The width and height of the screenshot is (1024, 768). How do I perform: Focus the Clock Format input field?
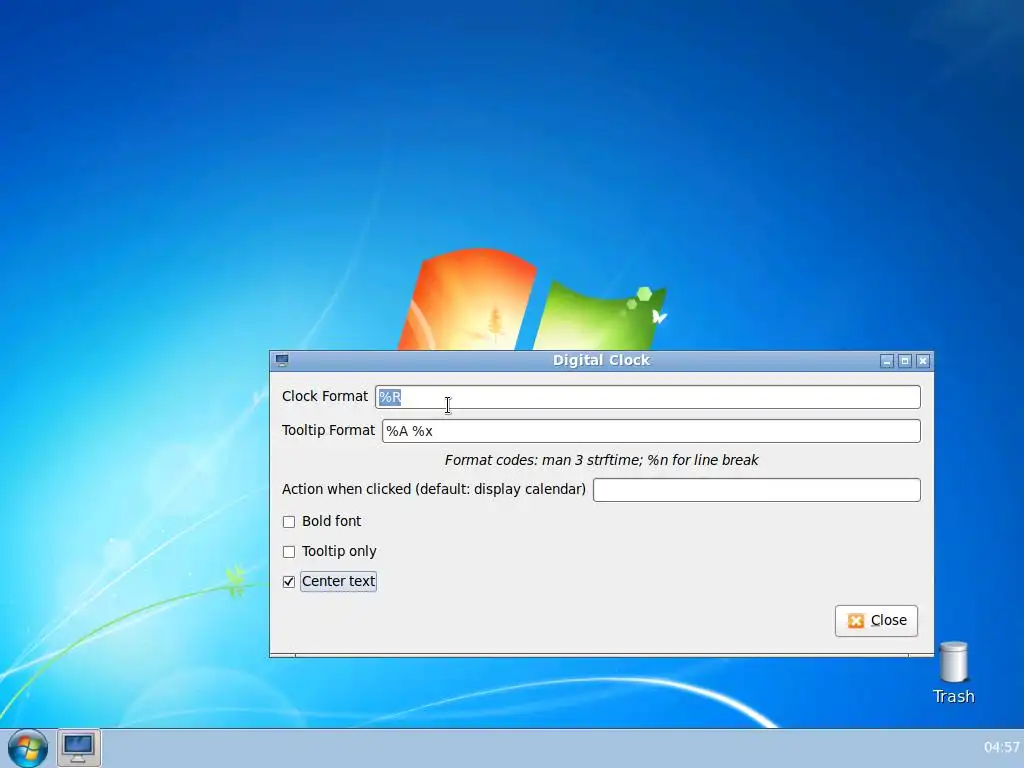[x=648, y=397]
